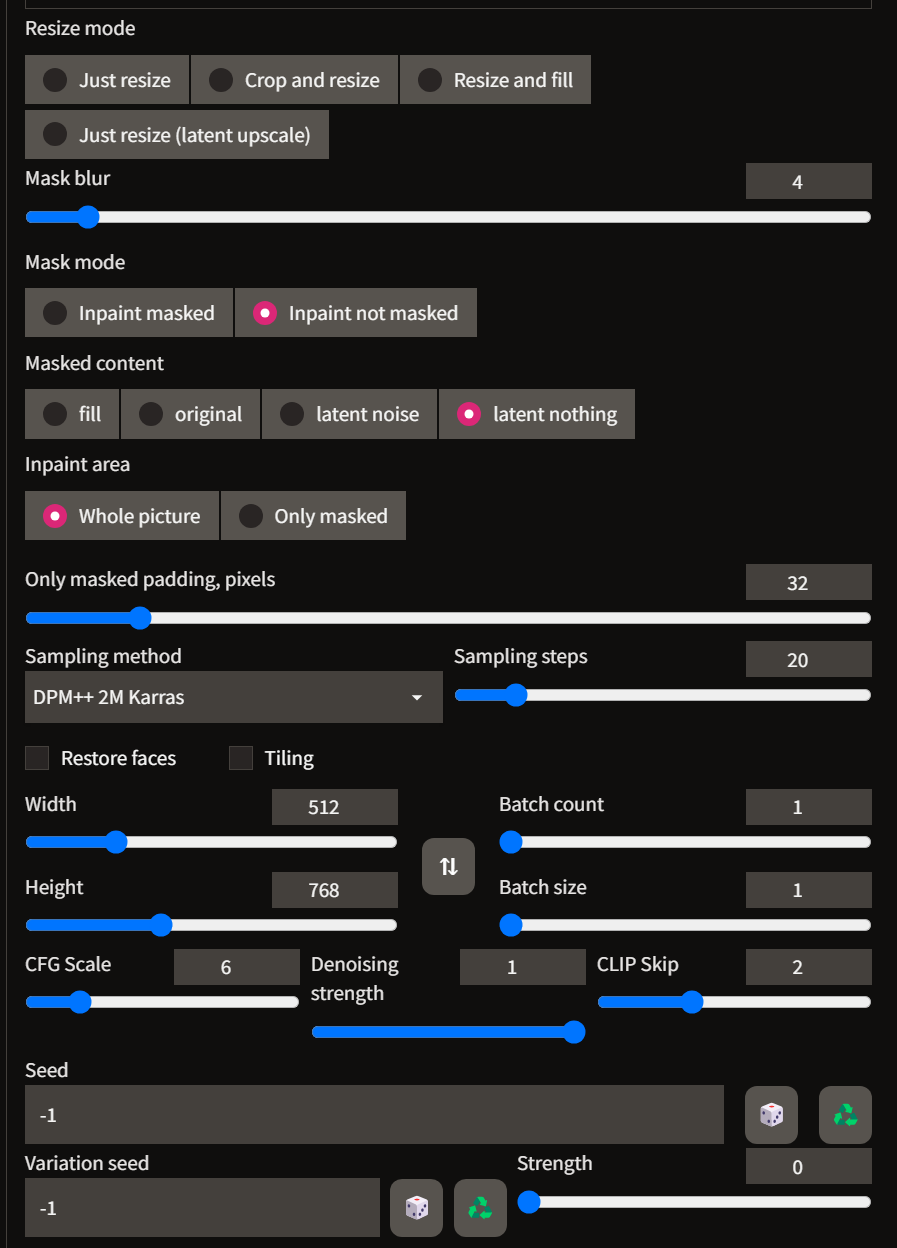
Task: Open the Sampling method dropdown
Action: tap(233, 696)
